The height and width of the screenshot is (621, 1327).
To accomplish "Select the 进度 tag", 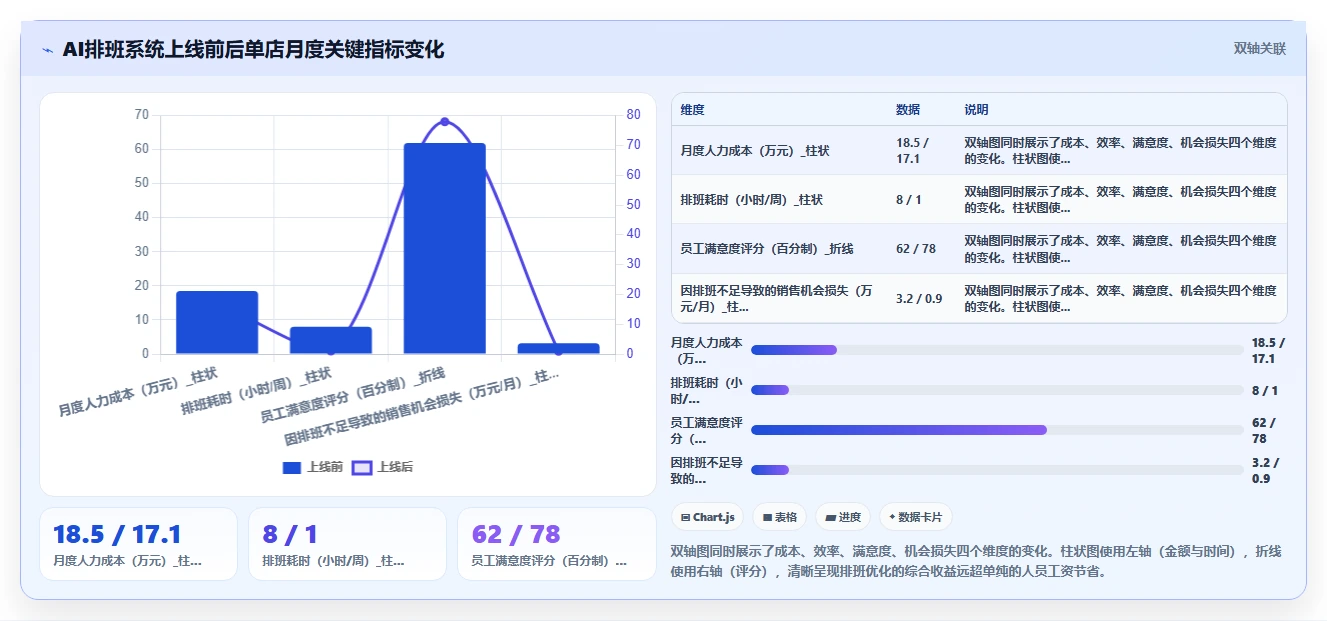I will pyautogui.click(x=843, y=517).
